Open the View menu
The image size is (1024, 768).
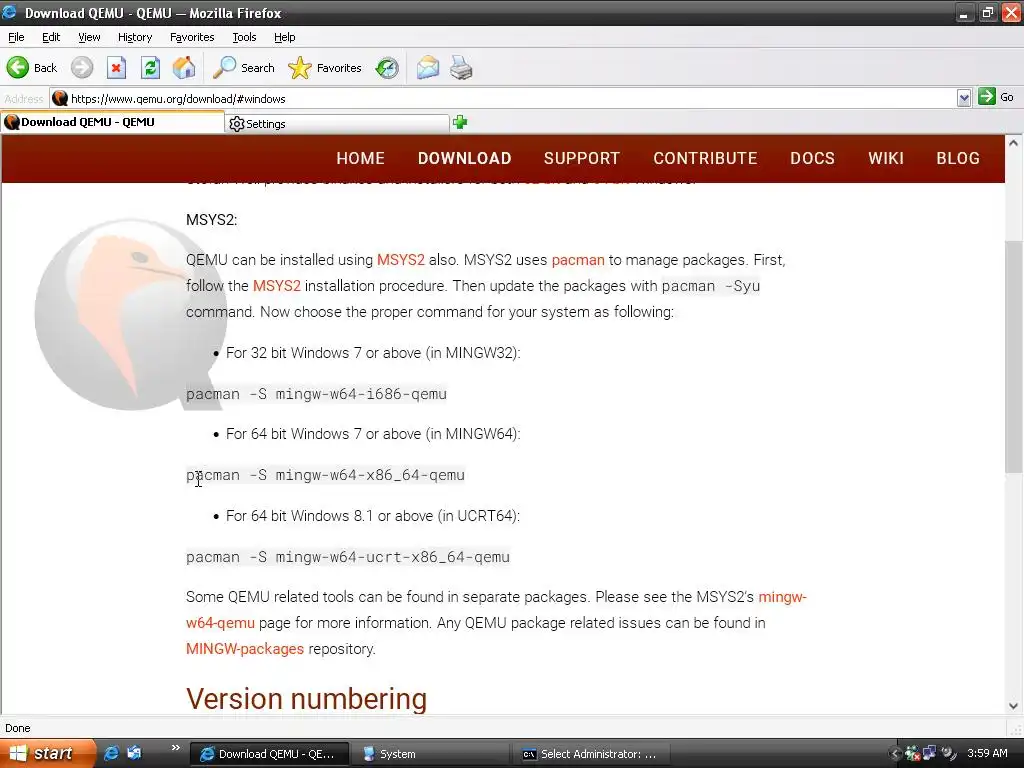[89, 37]
